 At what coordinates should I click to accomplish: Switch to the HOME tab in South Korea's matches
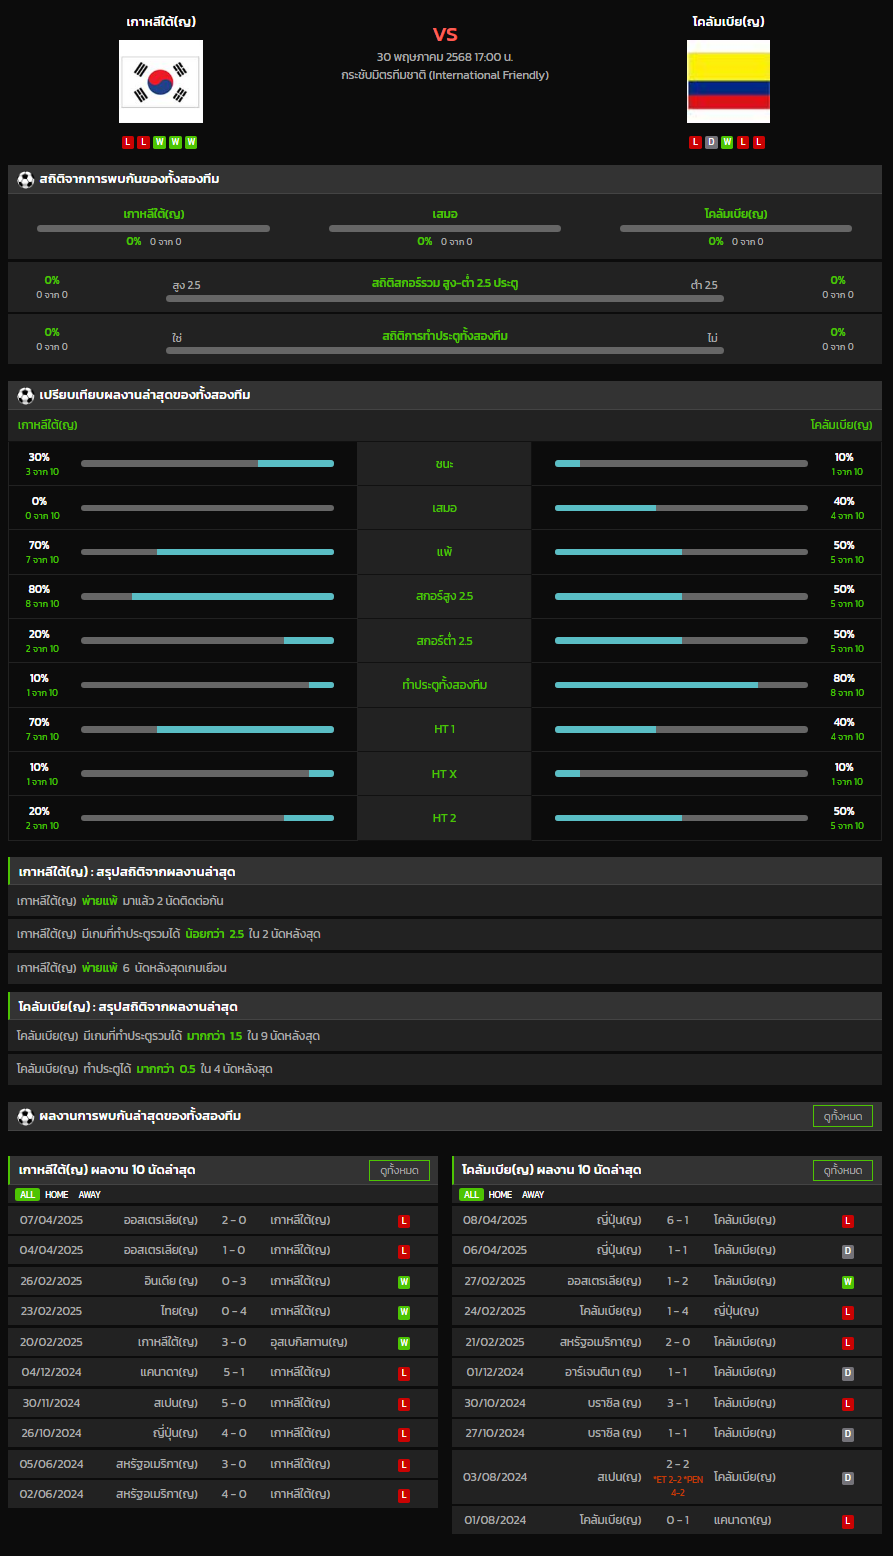(x=57, y=1195)
